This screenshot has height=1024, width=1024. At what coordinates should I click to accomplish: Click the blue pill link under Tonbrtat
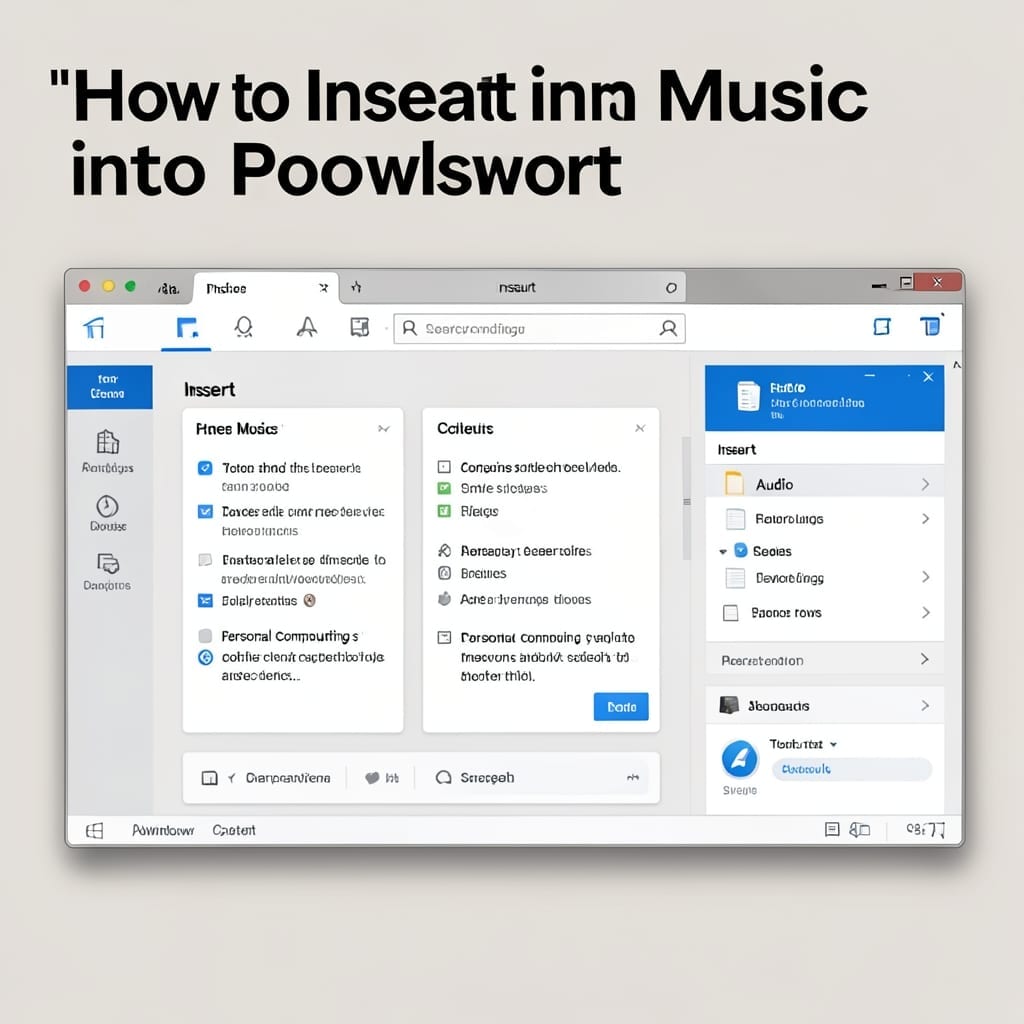coord(852,769)
